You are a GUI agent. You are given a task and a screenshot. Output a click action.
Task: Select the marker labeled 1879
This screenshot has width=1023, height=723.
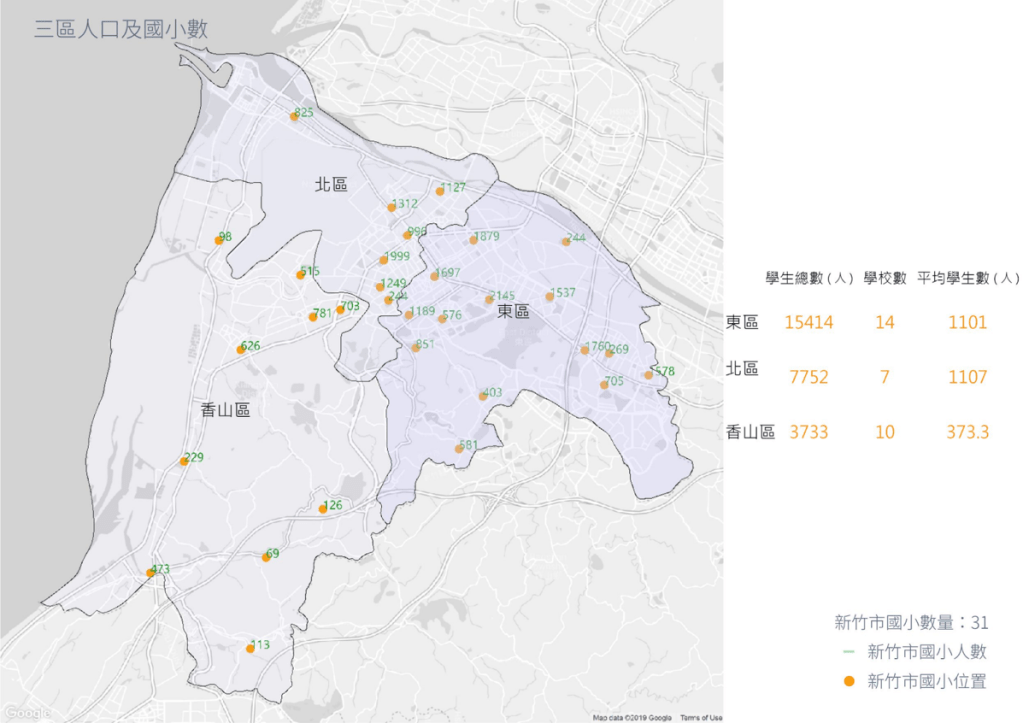pos(473,240)
